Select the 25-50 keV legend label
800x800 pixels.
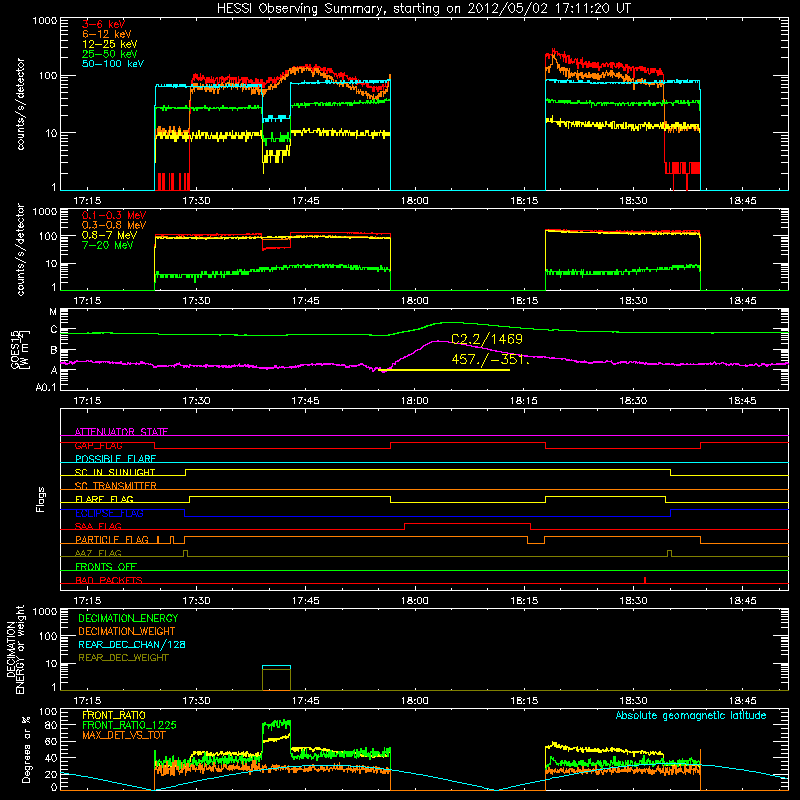[x=110, y=54]
